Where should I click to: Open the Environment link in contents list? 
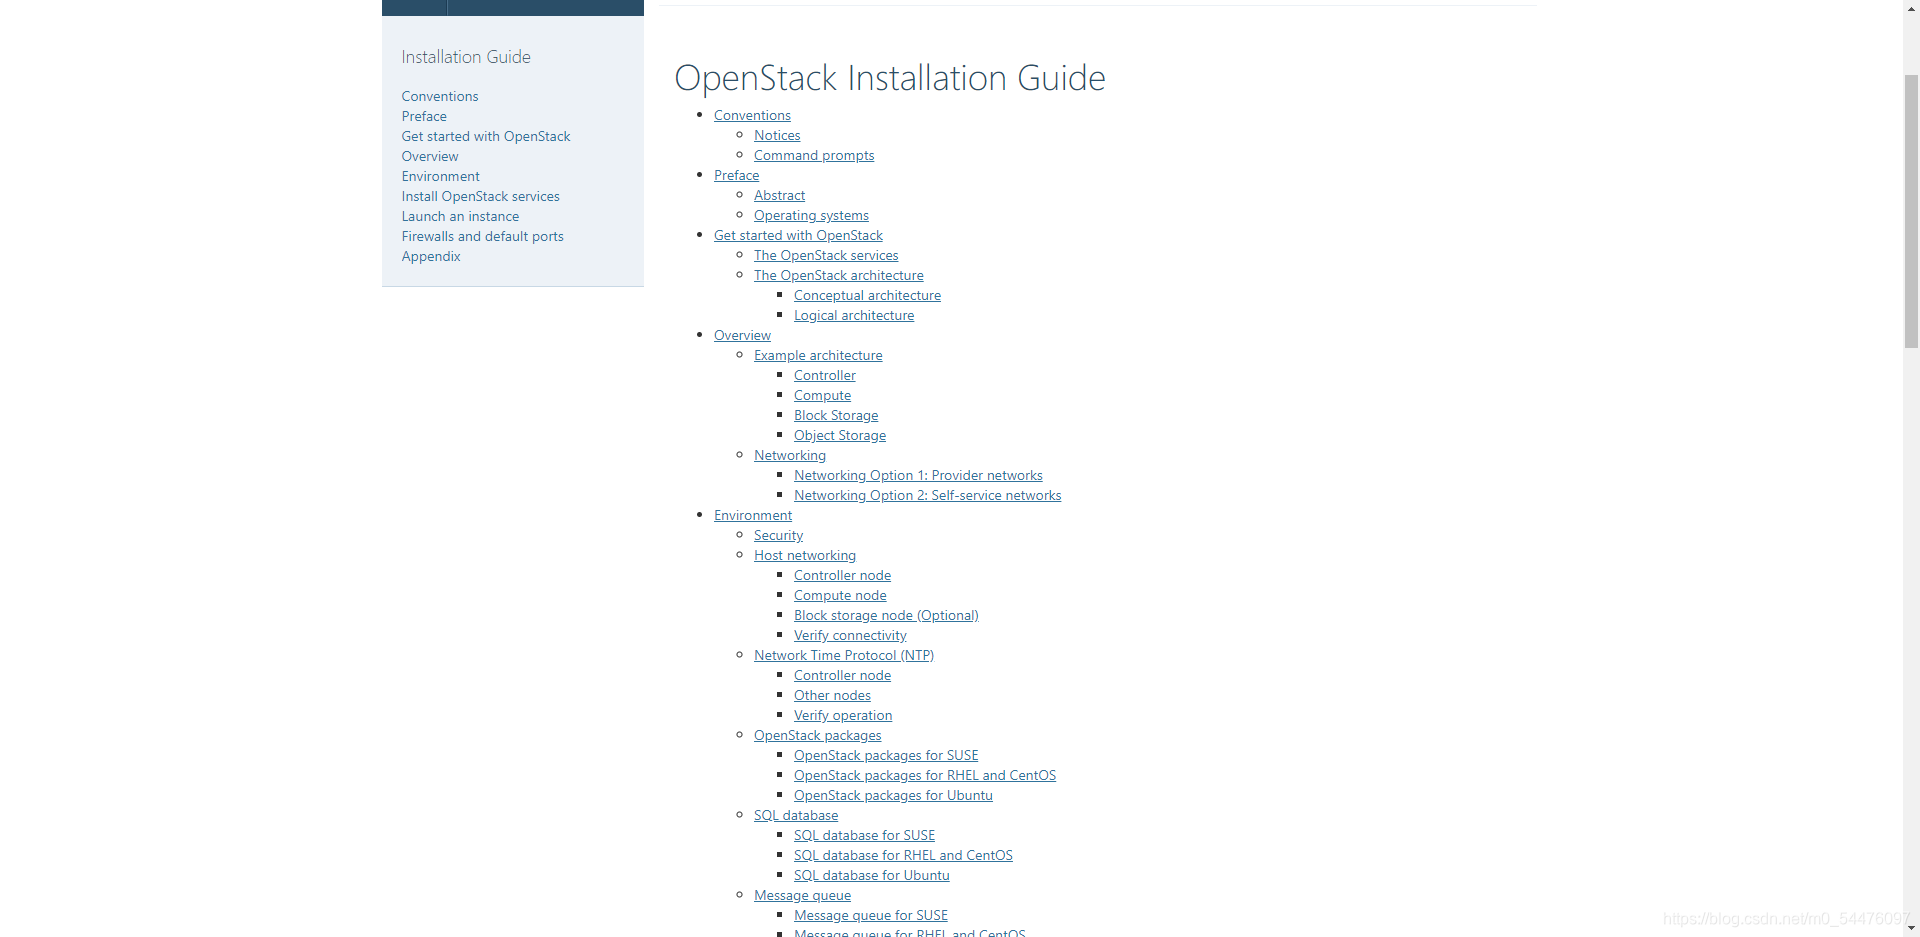click(753, 516)
